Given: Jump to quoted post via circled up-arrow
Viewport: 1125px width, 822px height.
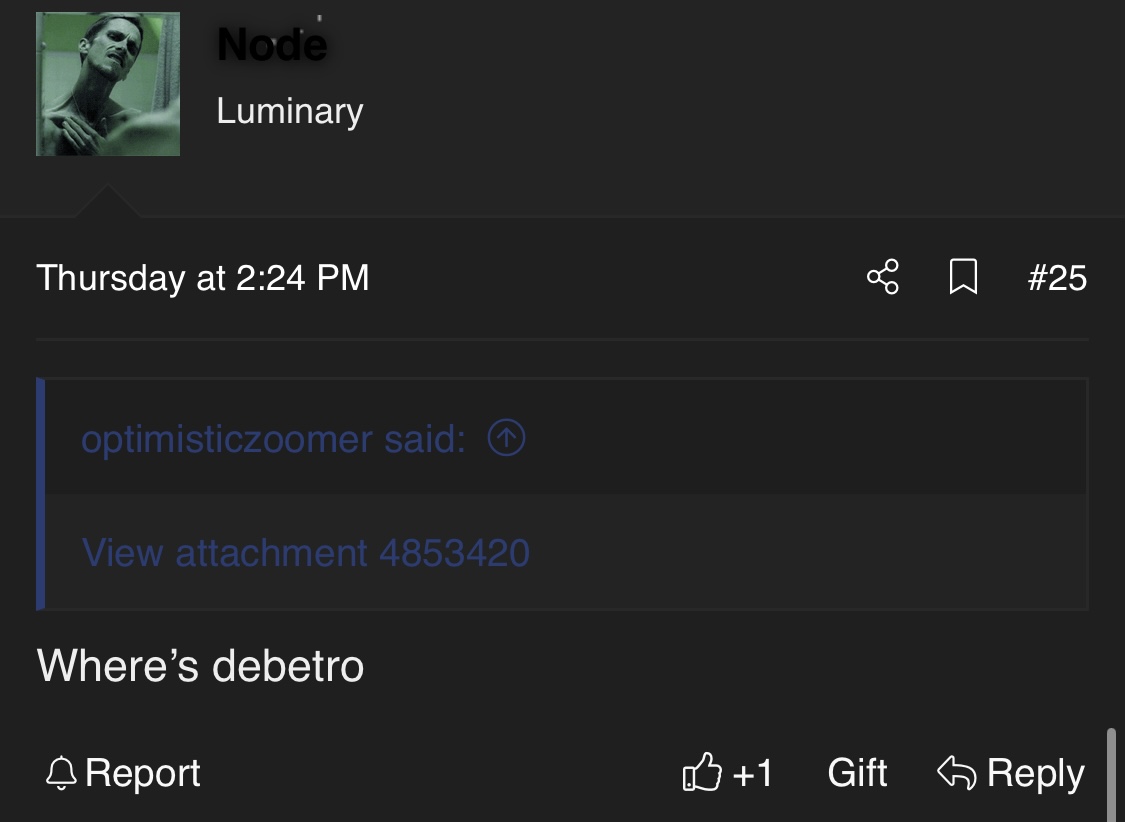Looking at the screenshot, I should (x=506, y=438).
